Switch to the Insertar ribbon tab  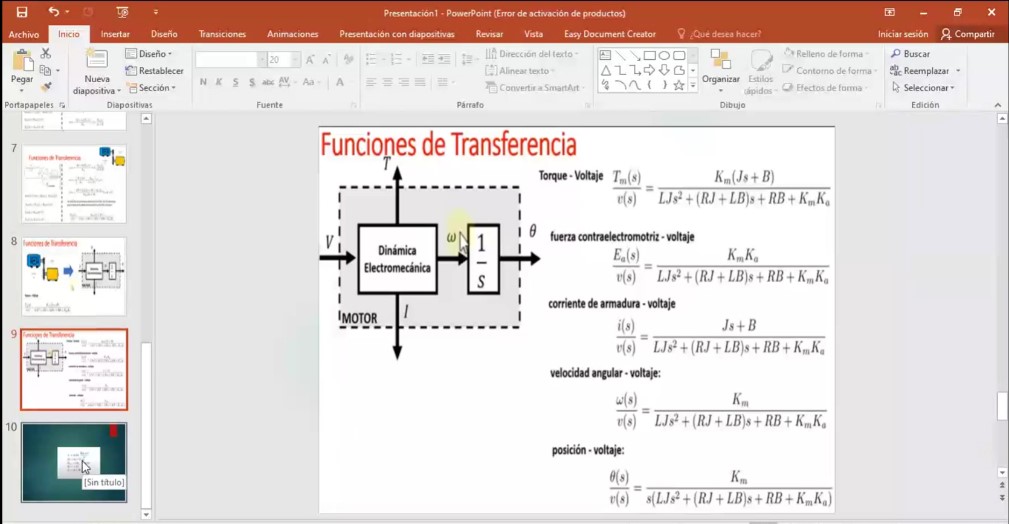coord(115,34)
